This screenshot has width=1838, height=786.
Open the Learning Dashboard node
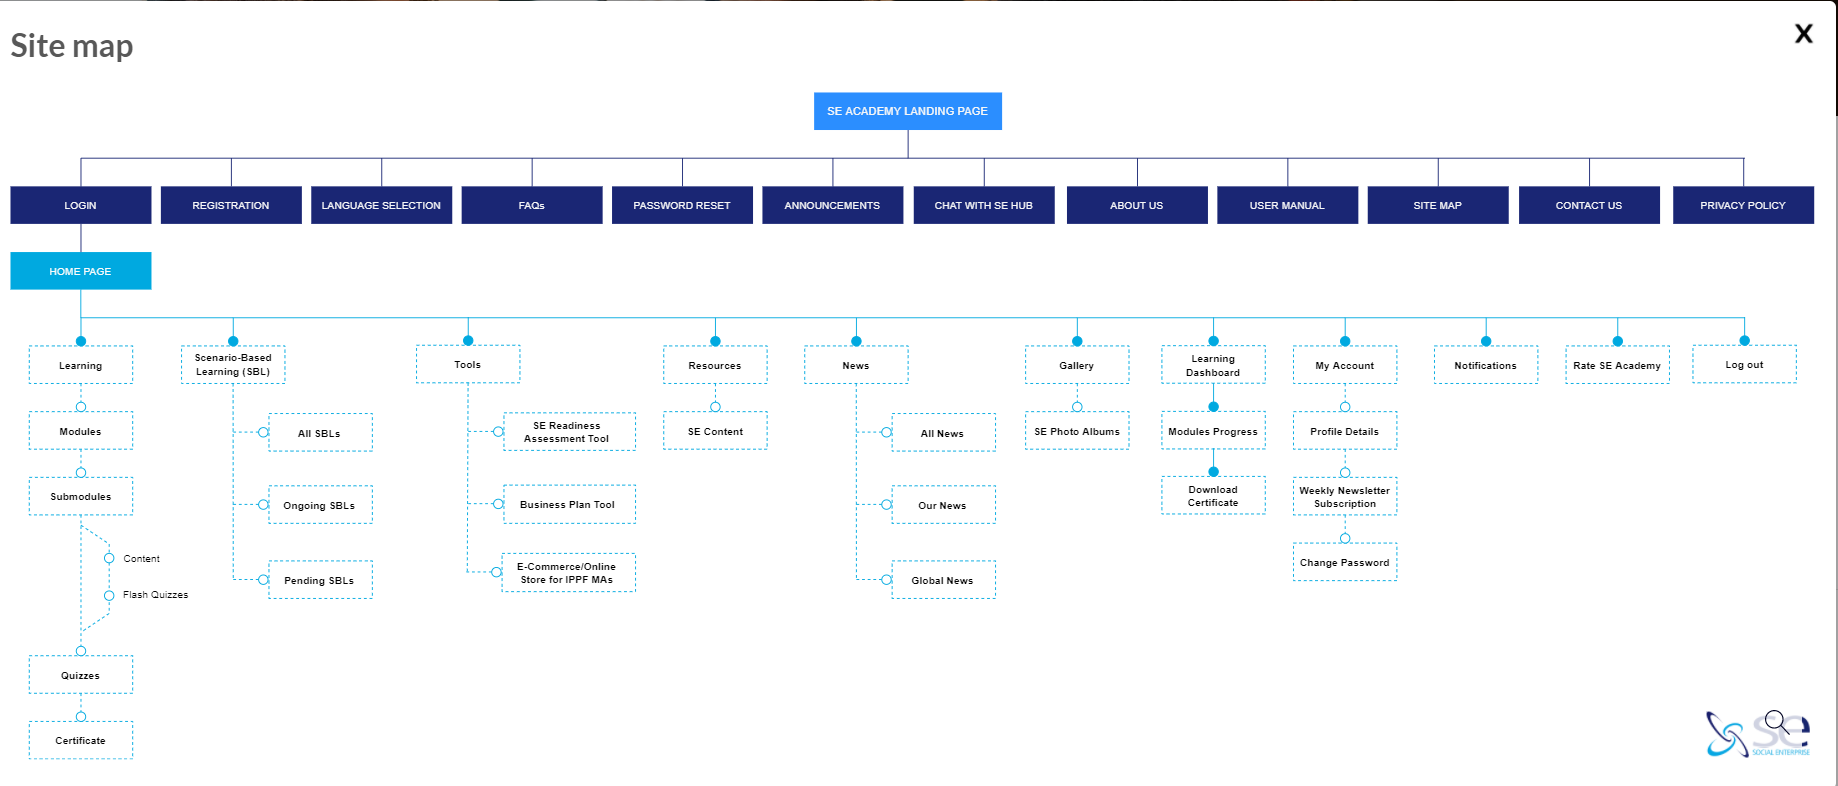click(x=1213, y=365)
